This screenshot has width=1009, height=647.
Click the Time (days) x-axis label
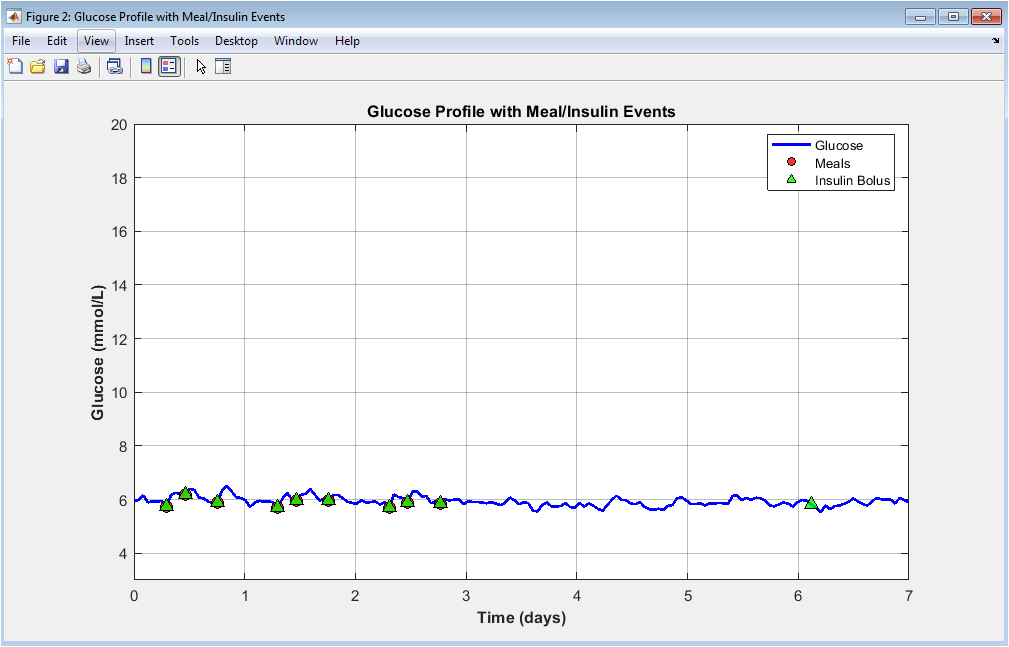[x=521, y=618]
